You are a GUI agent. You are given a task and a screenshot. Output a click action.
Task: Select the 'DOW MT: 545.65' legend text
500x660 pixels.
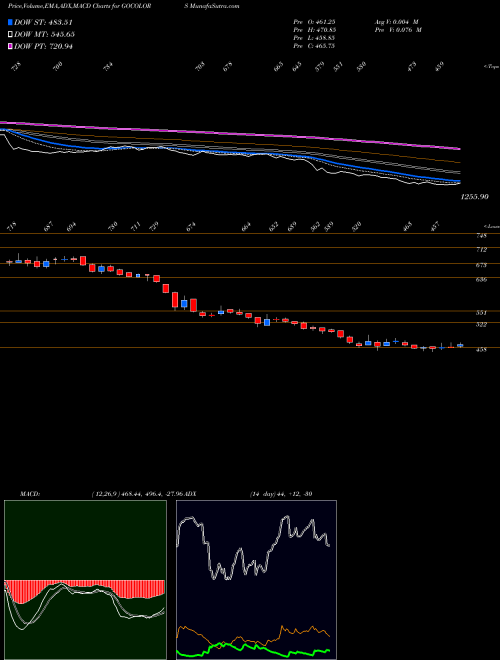[x=44, y=34]
